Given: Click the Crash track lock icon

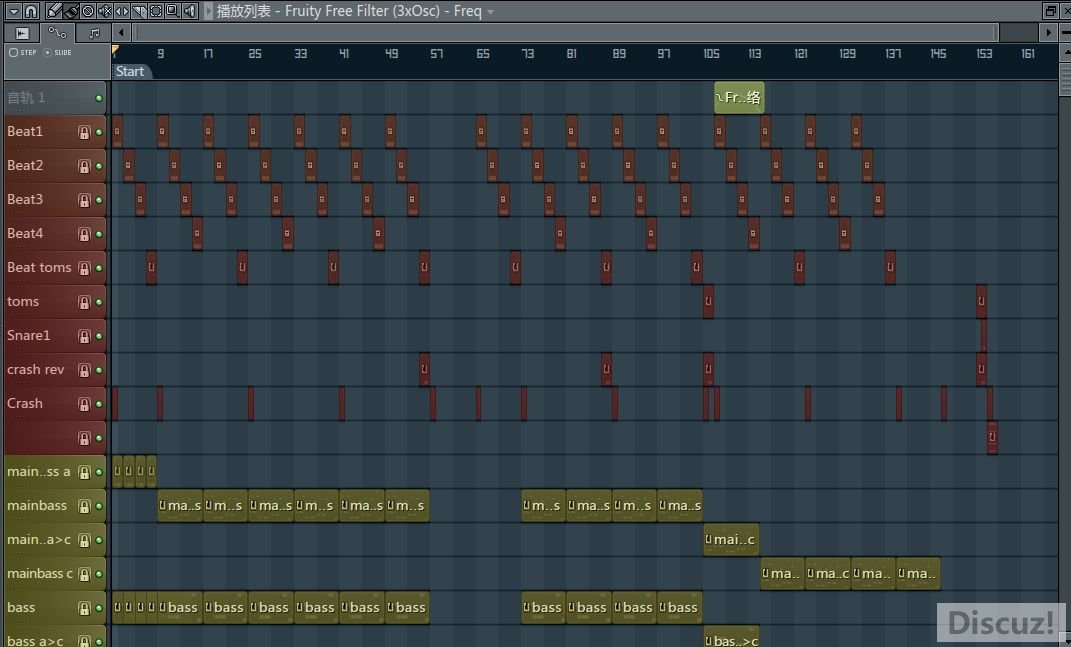Looking at the screenshot, I should pyautogui.click(x=84, y=404).
